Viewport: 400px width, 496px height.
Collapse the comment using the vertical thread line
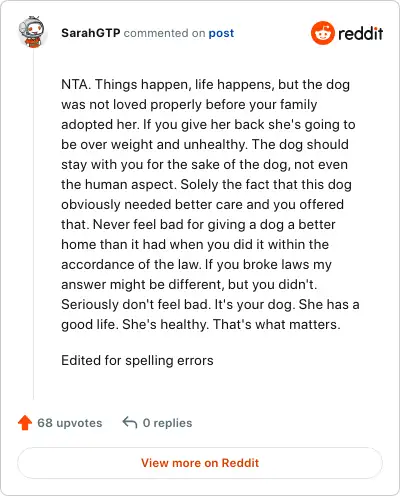point(33,224)
